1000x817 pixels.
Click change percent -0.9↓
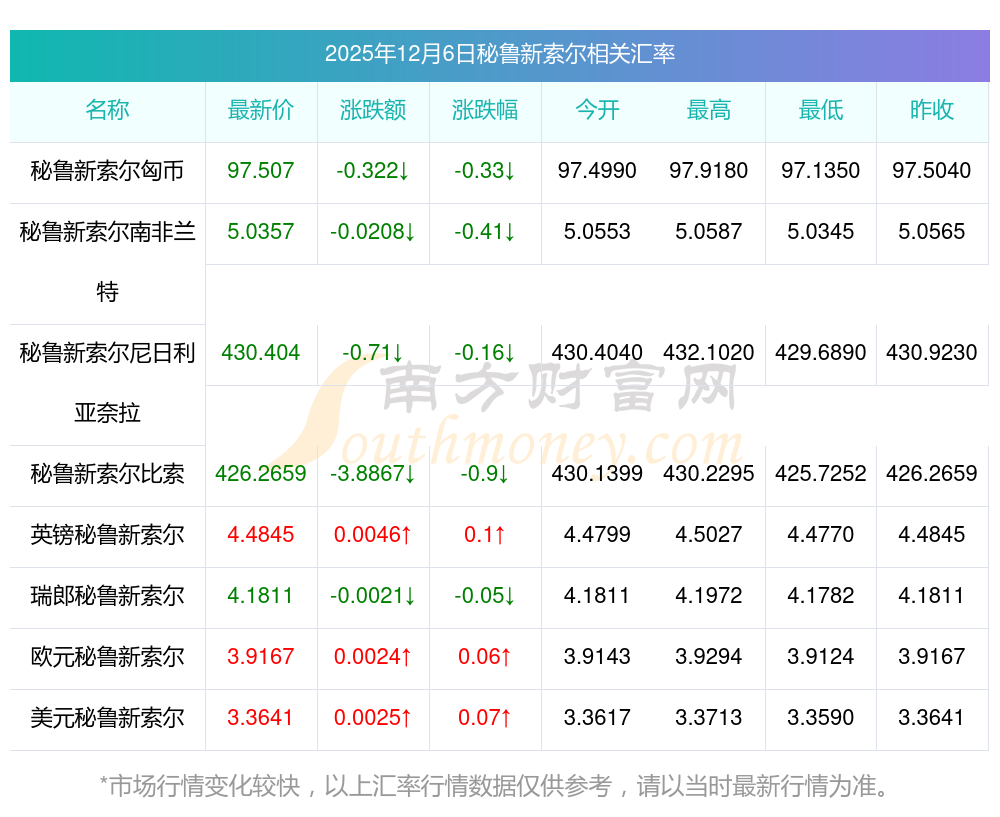click(x=485, y=474)
